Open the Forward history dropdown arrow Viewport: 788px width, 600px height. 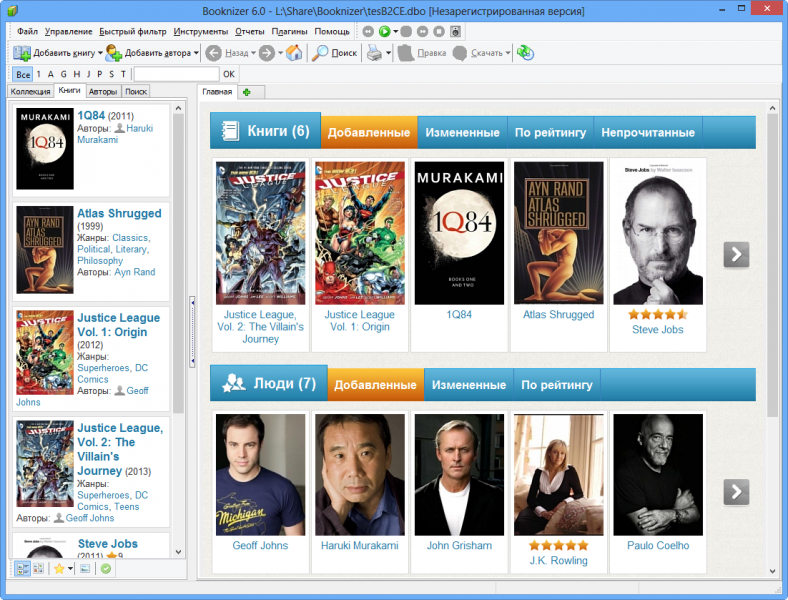click(x=280, y=53)
